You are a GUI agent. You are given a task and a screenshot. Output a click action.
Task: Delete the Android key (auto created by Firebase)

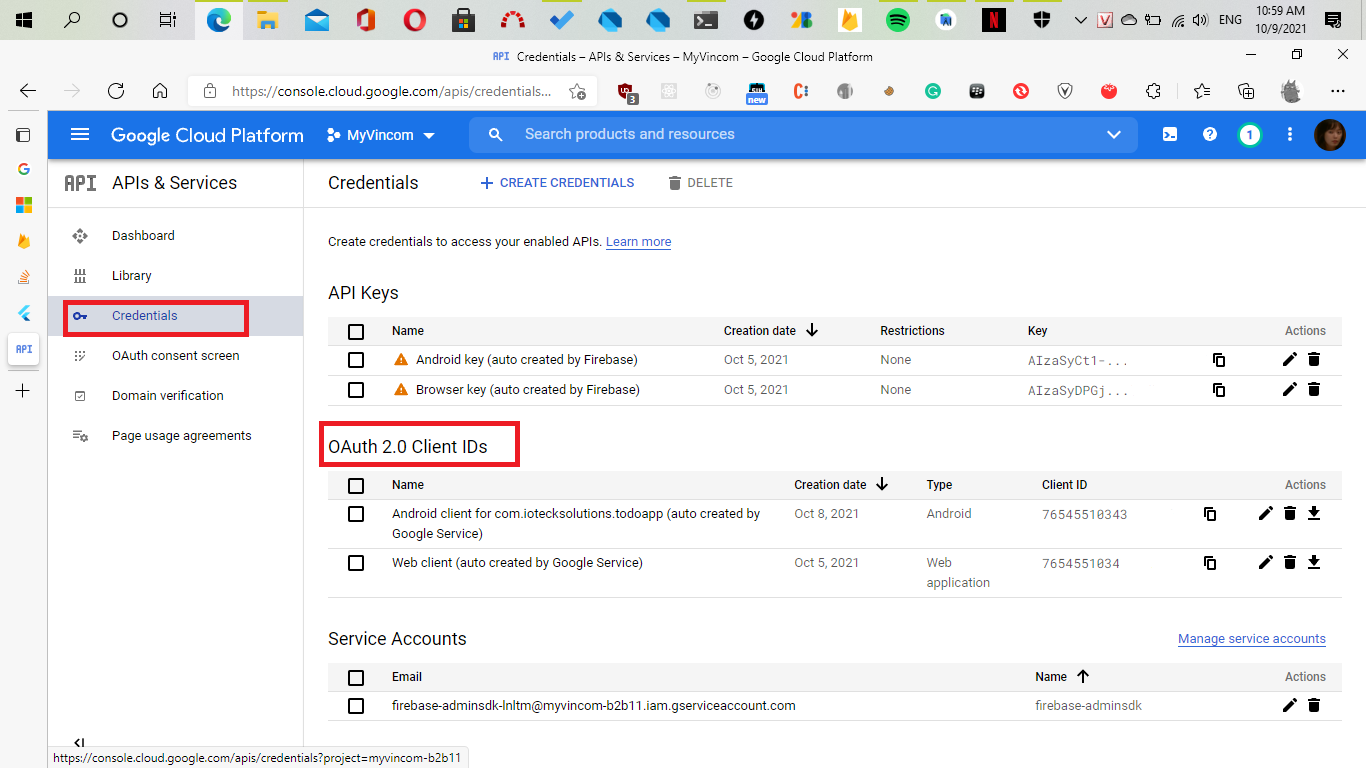[1314, 360]
